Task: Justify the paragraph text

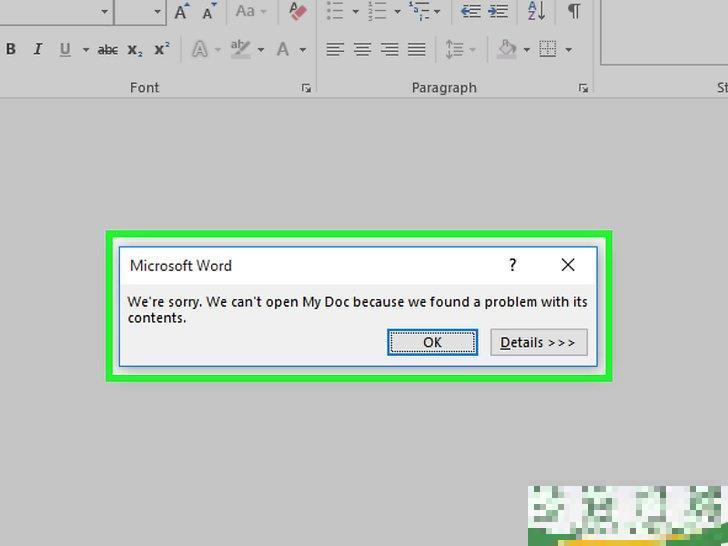Action: click(x=416, y=49)
